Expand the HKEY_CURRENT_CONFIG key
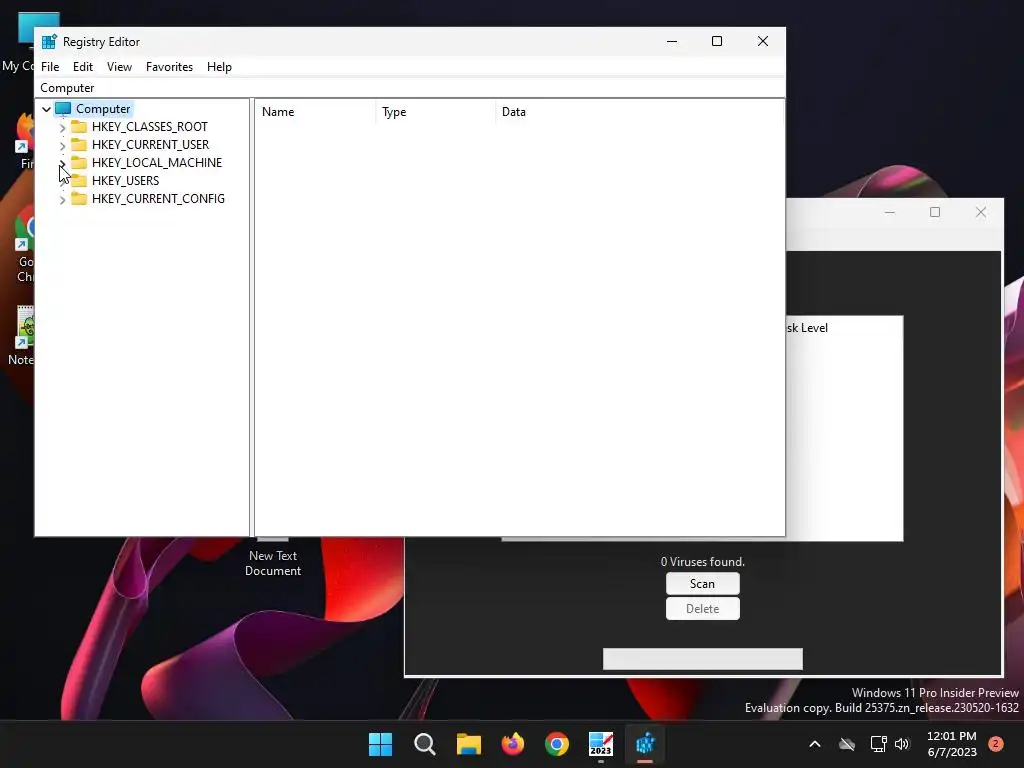The width and height of the screenshot is (1024, 768). (63, 199)
